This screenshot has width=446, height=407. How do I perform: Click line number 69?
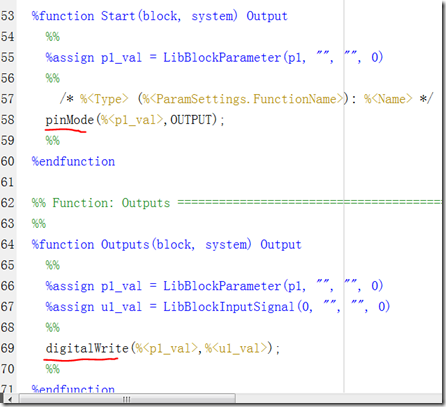point(8,348)
